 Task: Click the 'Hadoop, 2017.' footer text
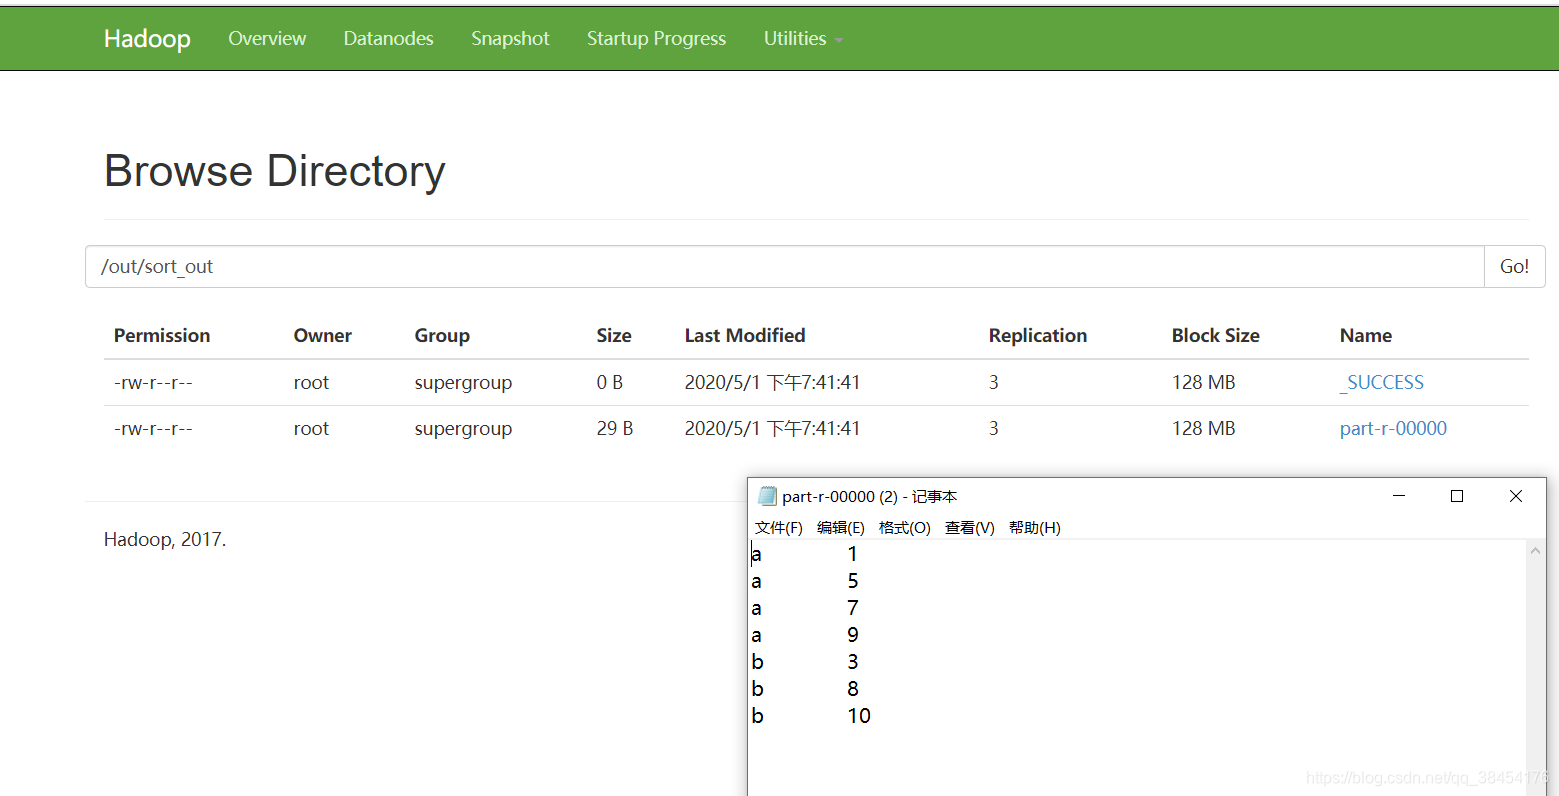[x=165, y=540]
